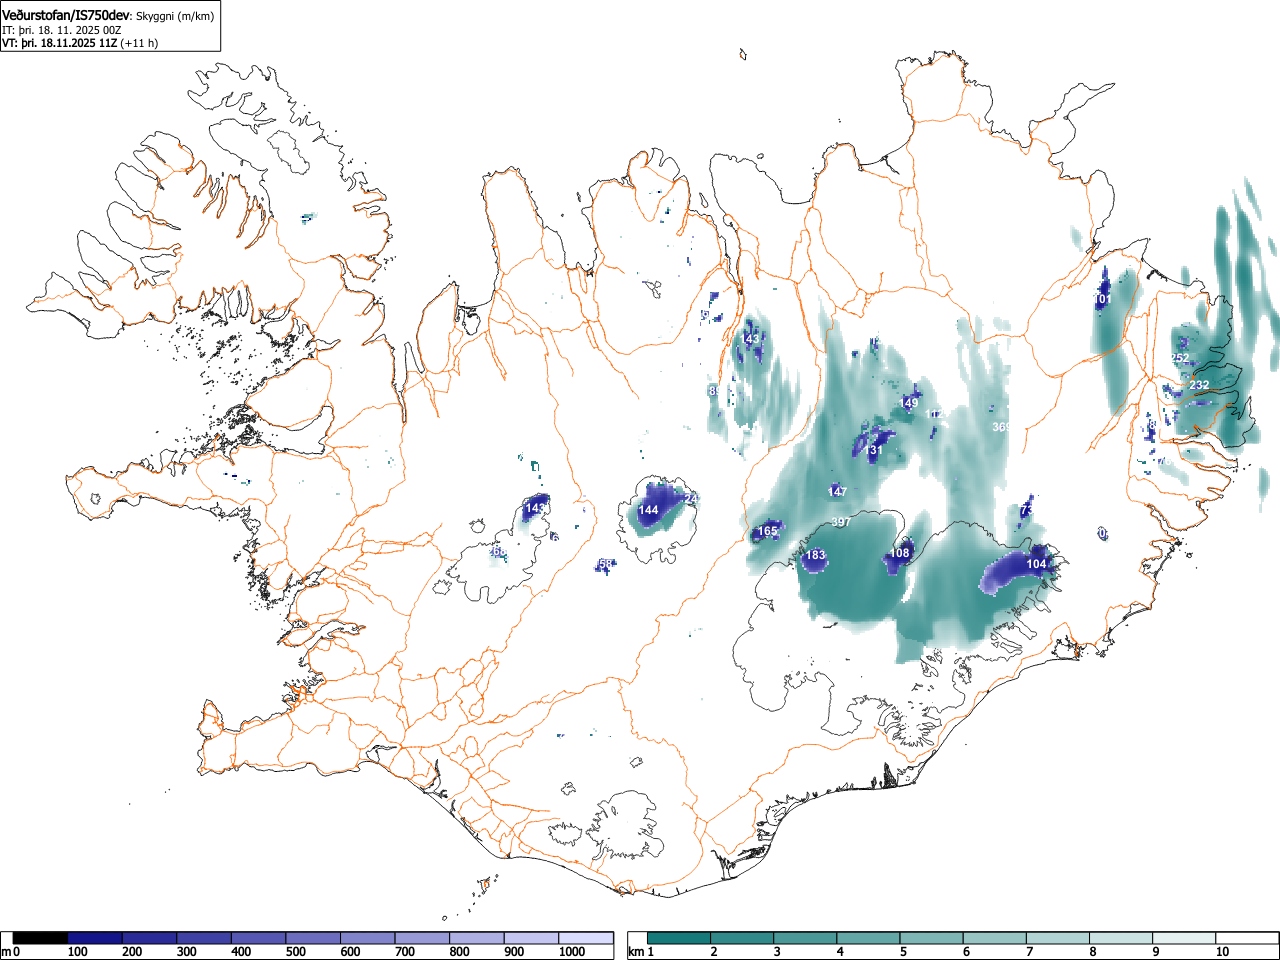Click the palest 1000 m legend swatch
This screenshot has height=960, width=1280.
(x=586, y=938)
